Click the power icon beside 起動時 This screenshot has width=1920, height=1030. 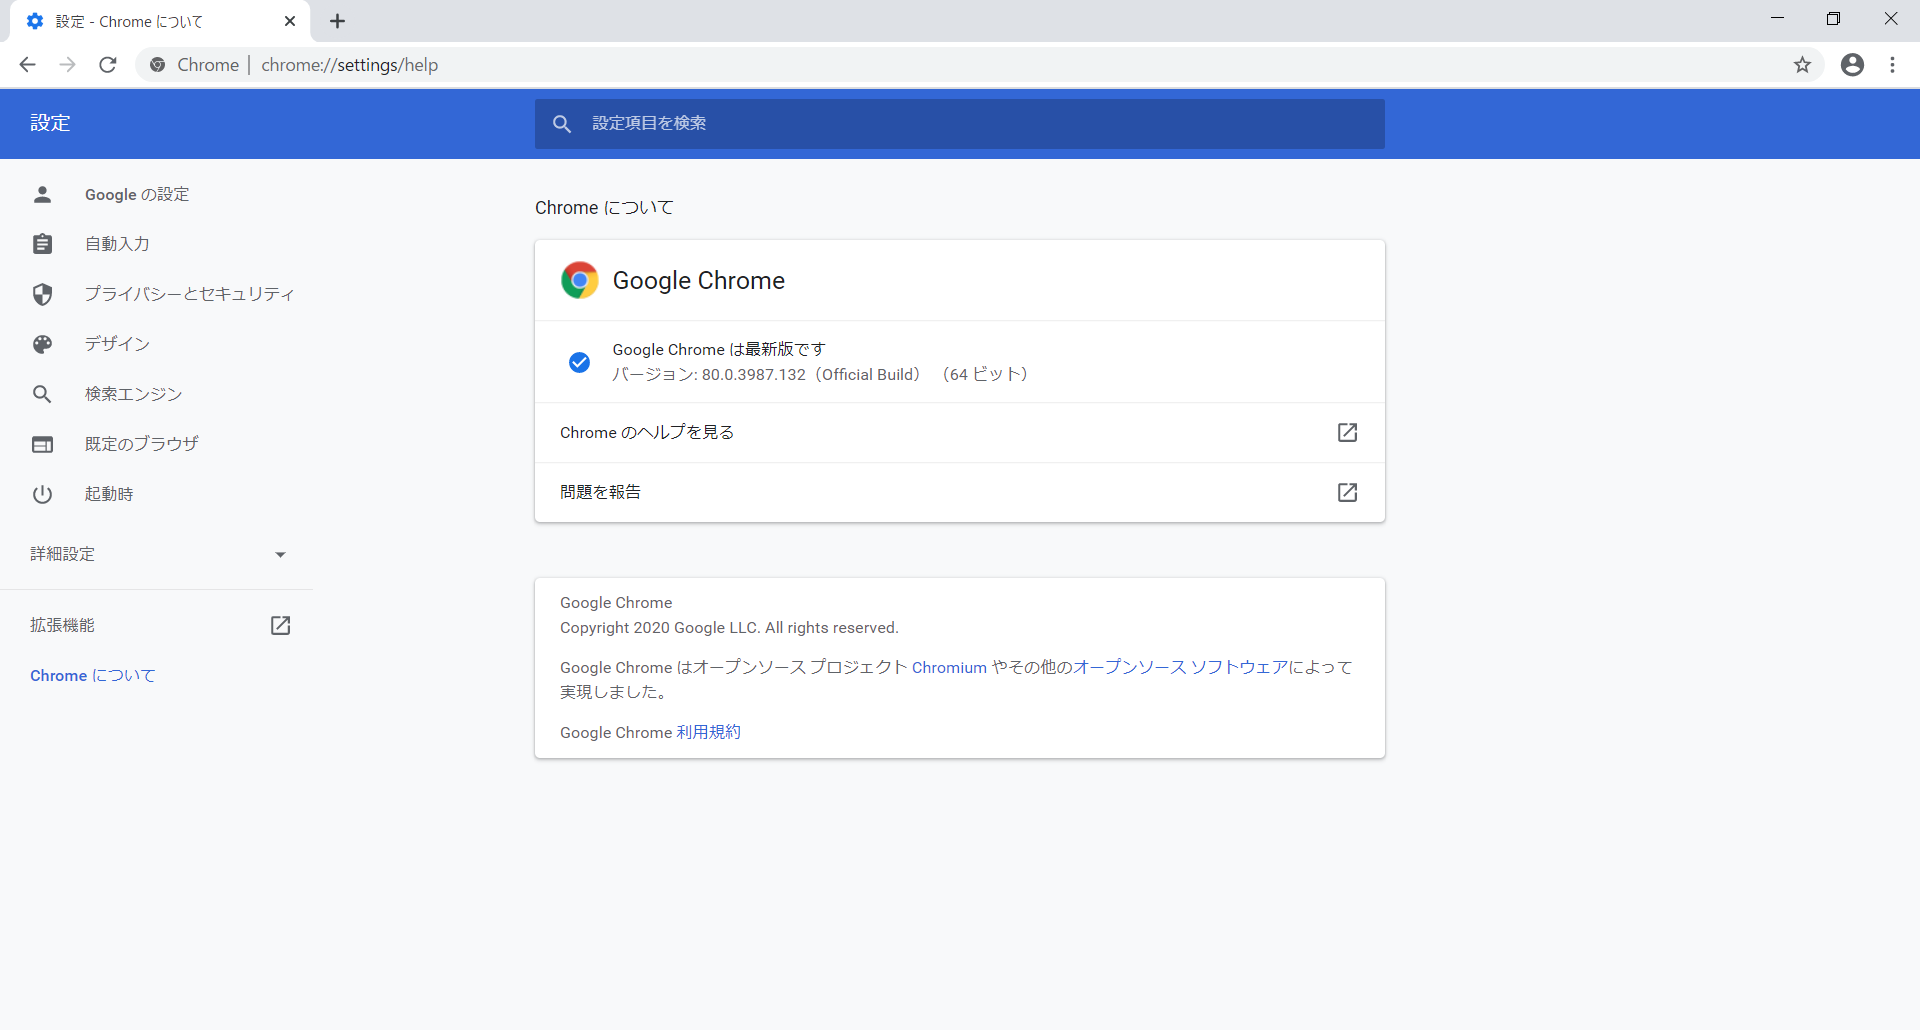tap(42, 494)
